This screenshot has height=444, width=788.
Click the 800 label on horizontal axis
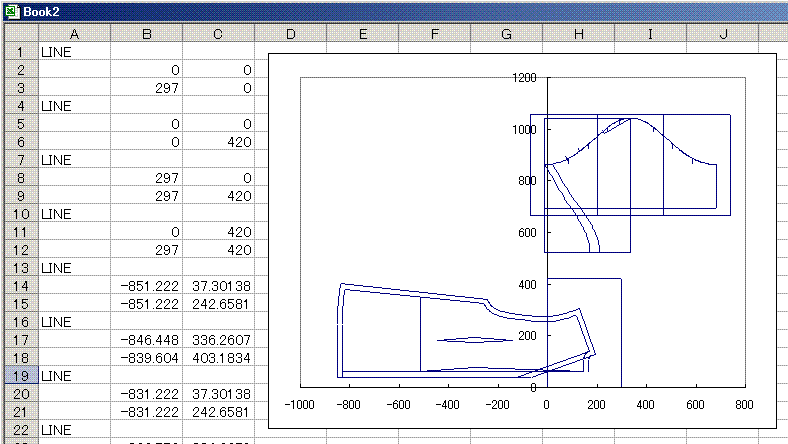click(743, 405)
